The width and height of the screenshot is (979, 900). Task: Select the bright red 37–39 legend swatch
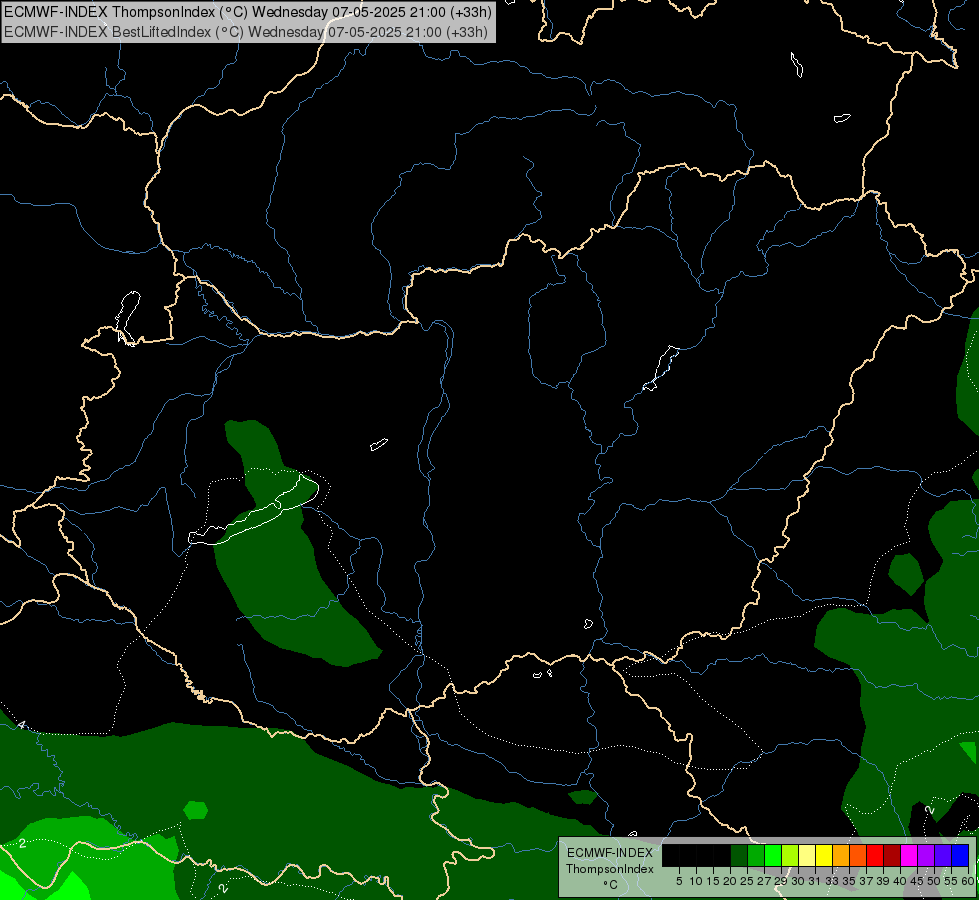(875, 855)
